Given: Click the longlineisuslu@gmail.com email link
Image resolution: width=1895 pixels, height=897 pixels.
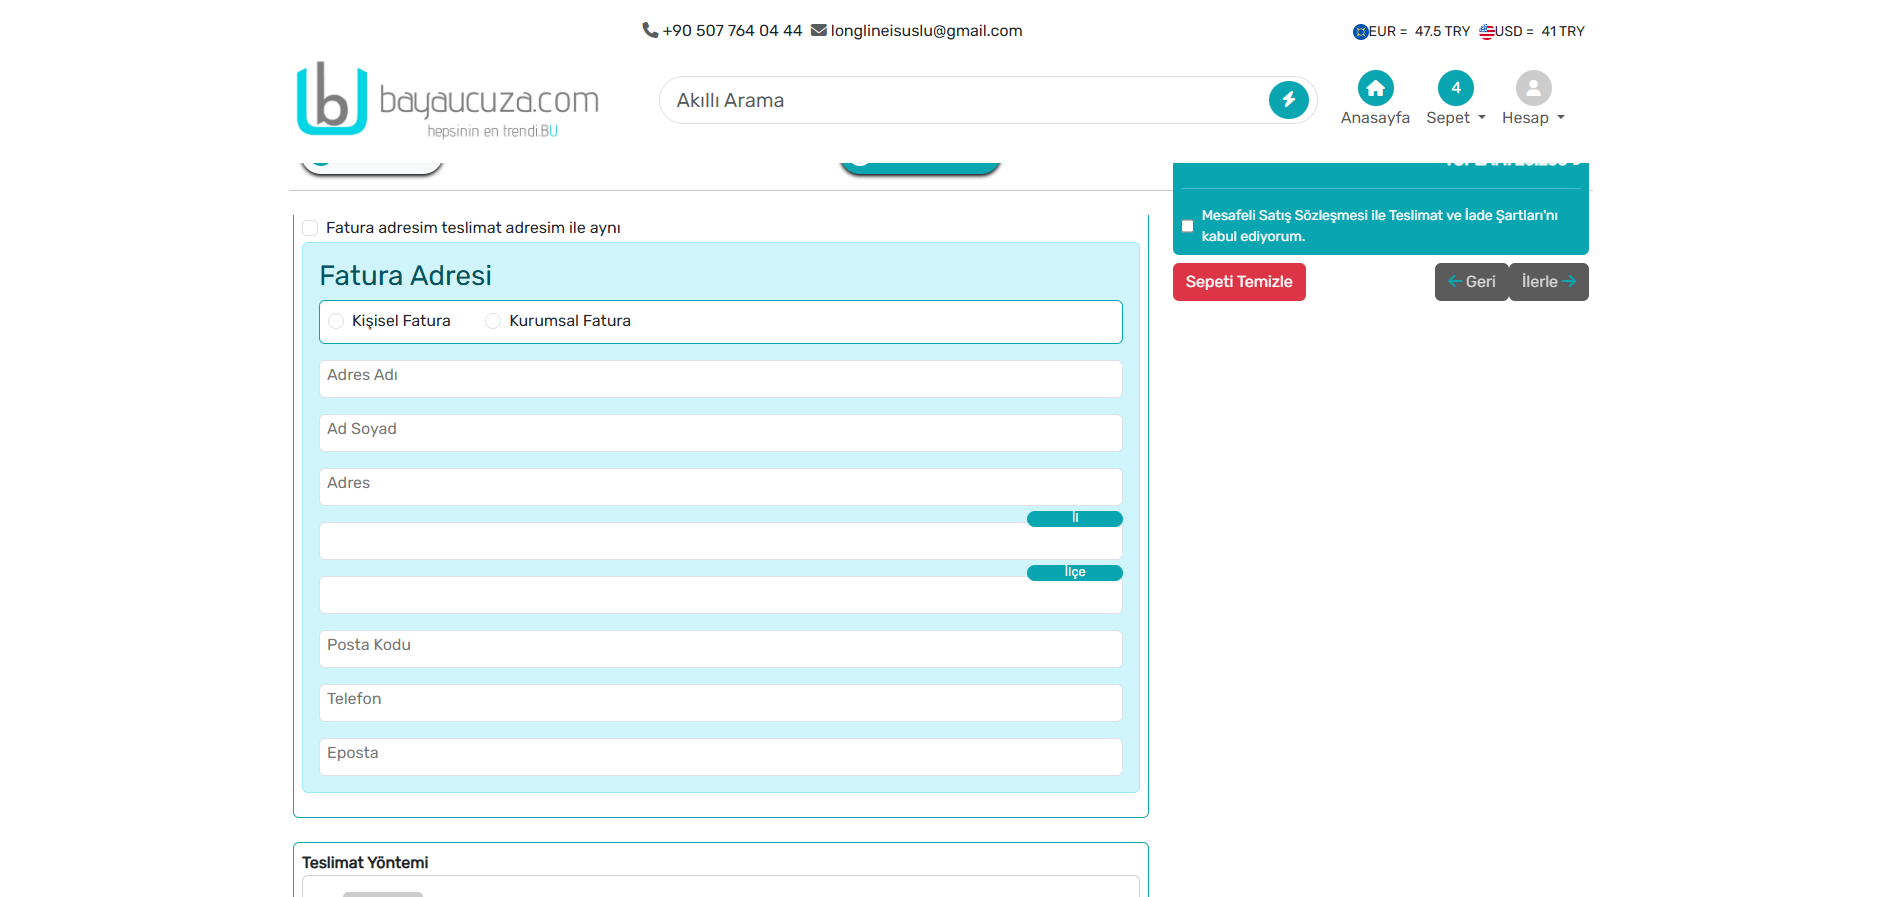Looking at the screenshot, I should 926,31.
